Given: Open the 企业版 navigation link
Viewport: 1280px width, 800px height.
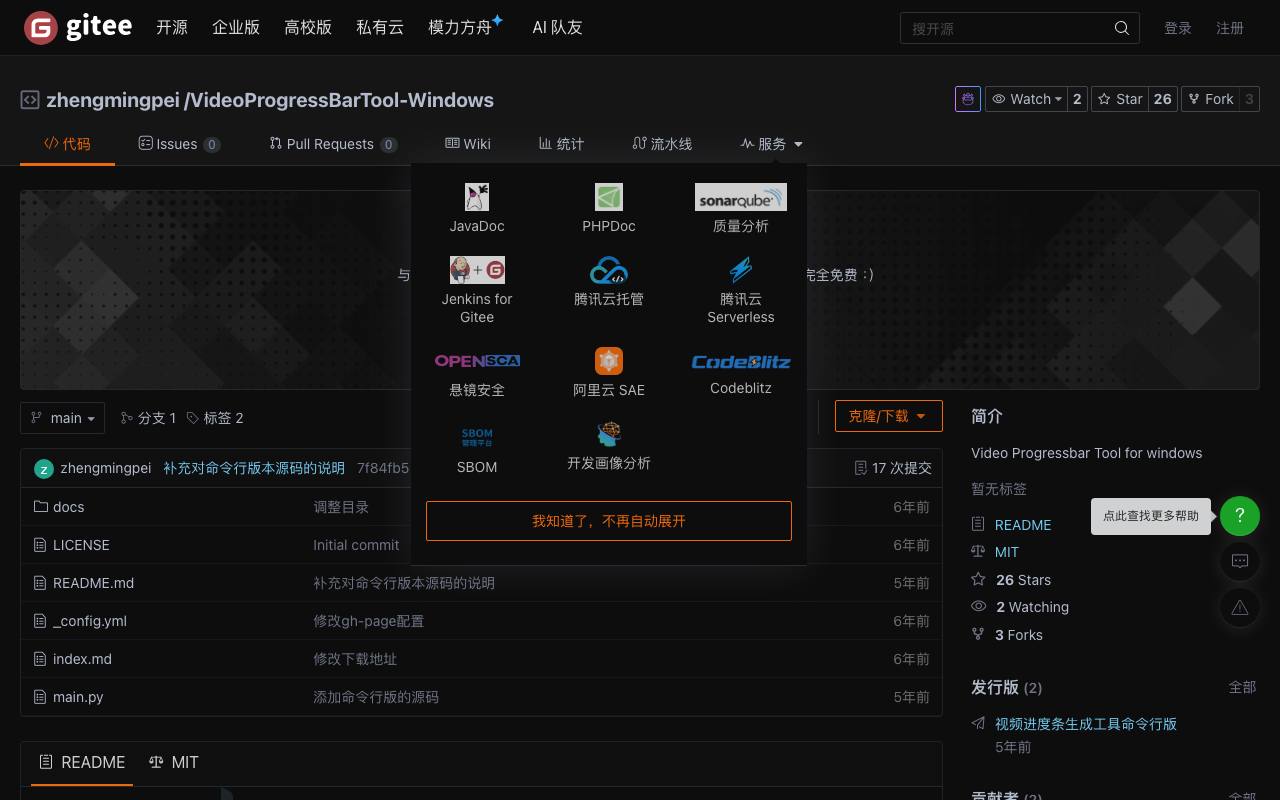Looking at the screenshot, I should point(236,28).
